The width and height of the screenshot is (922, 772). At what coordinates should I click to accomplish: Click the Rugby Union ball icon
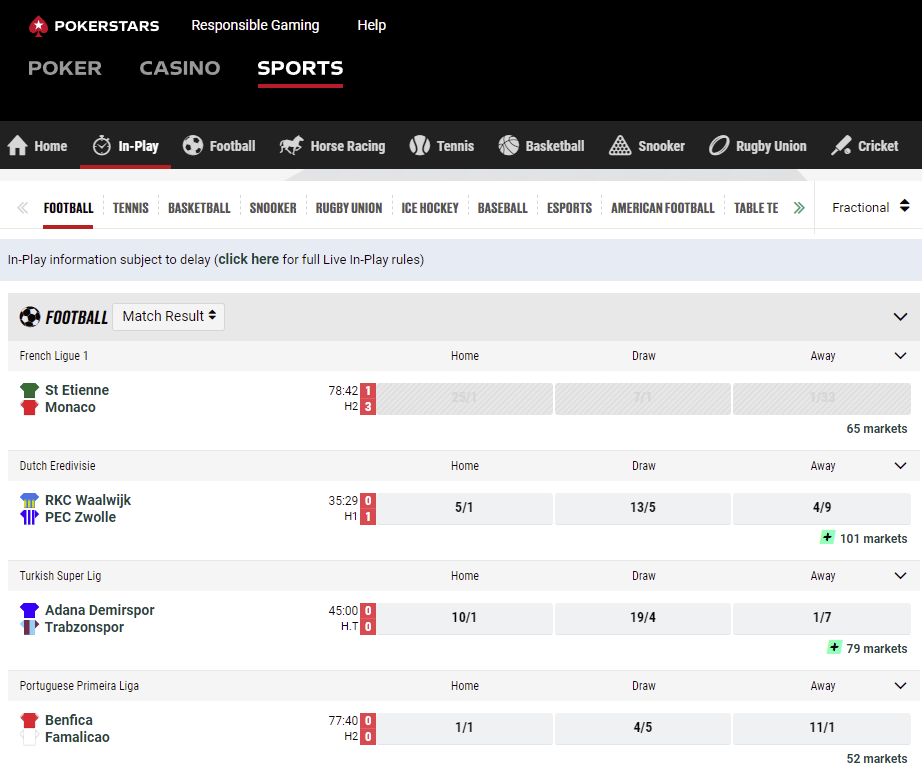719,145
